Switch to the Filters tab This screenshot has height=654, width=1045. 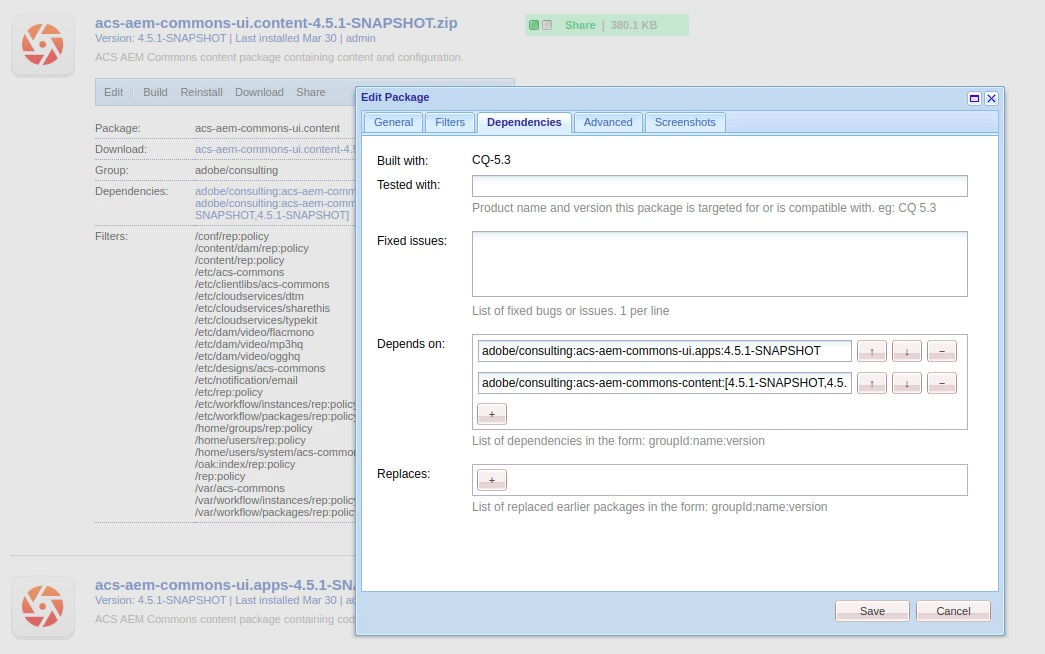pos(450,122)
